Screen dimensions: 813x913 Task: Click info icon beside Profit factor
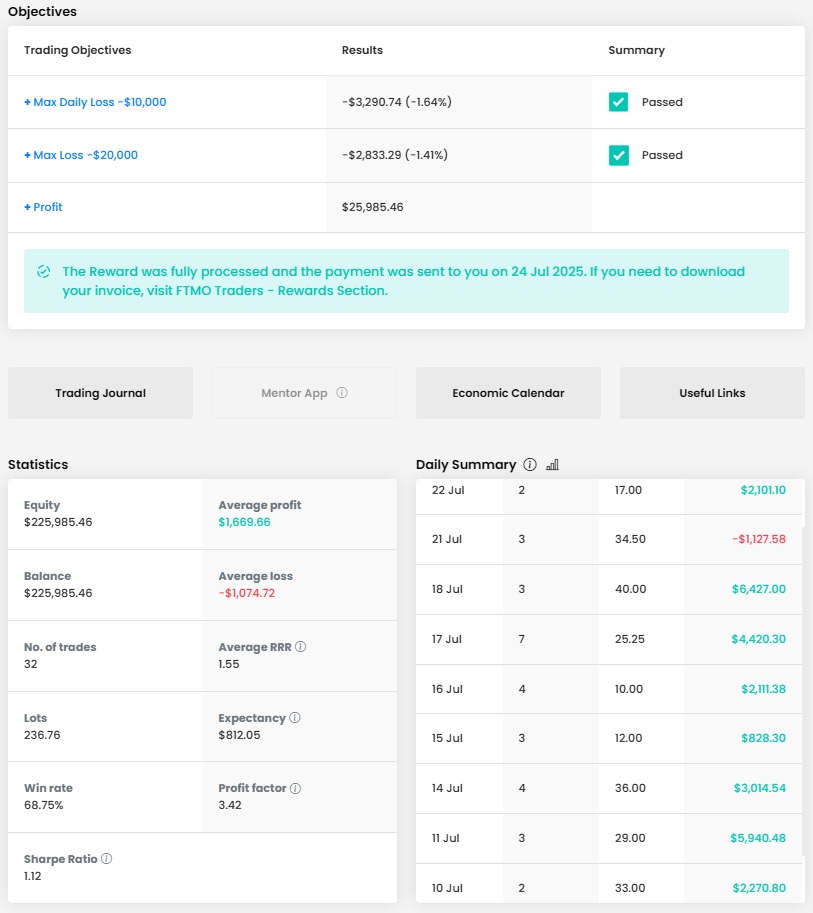tap(295, 788)
